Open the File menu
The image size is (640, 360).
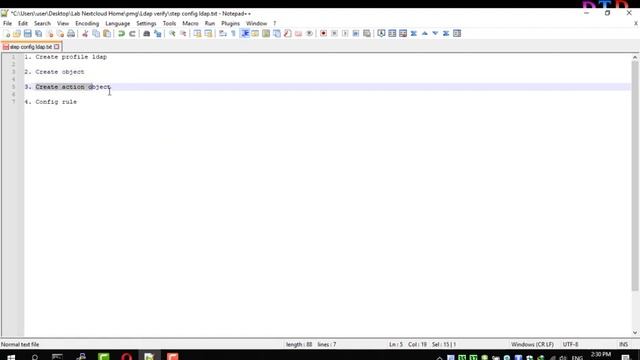point(7,23)
